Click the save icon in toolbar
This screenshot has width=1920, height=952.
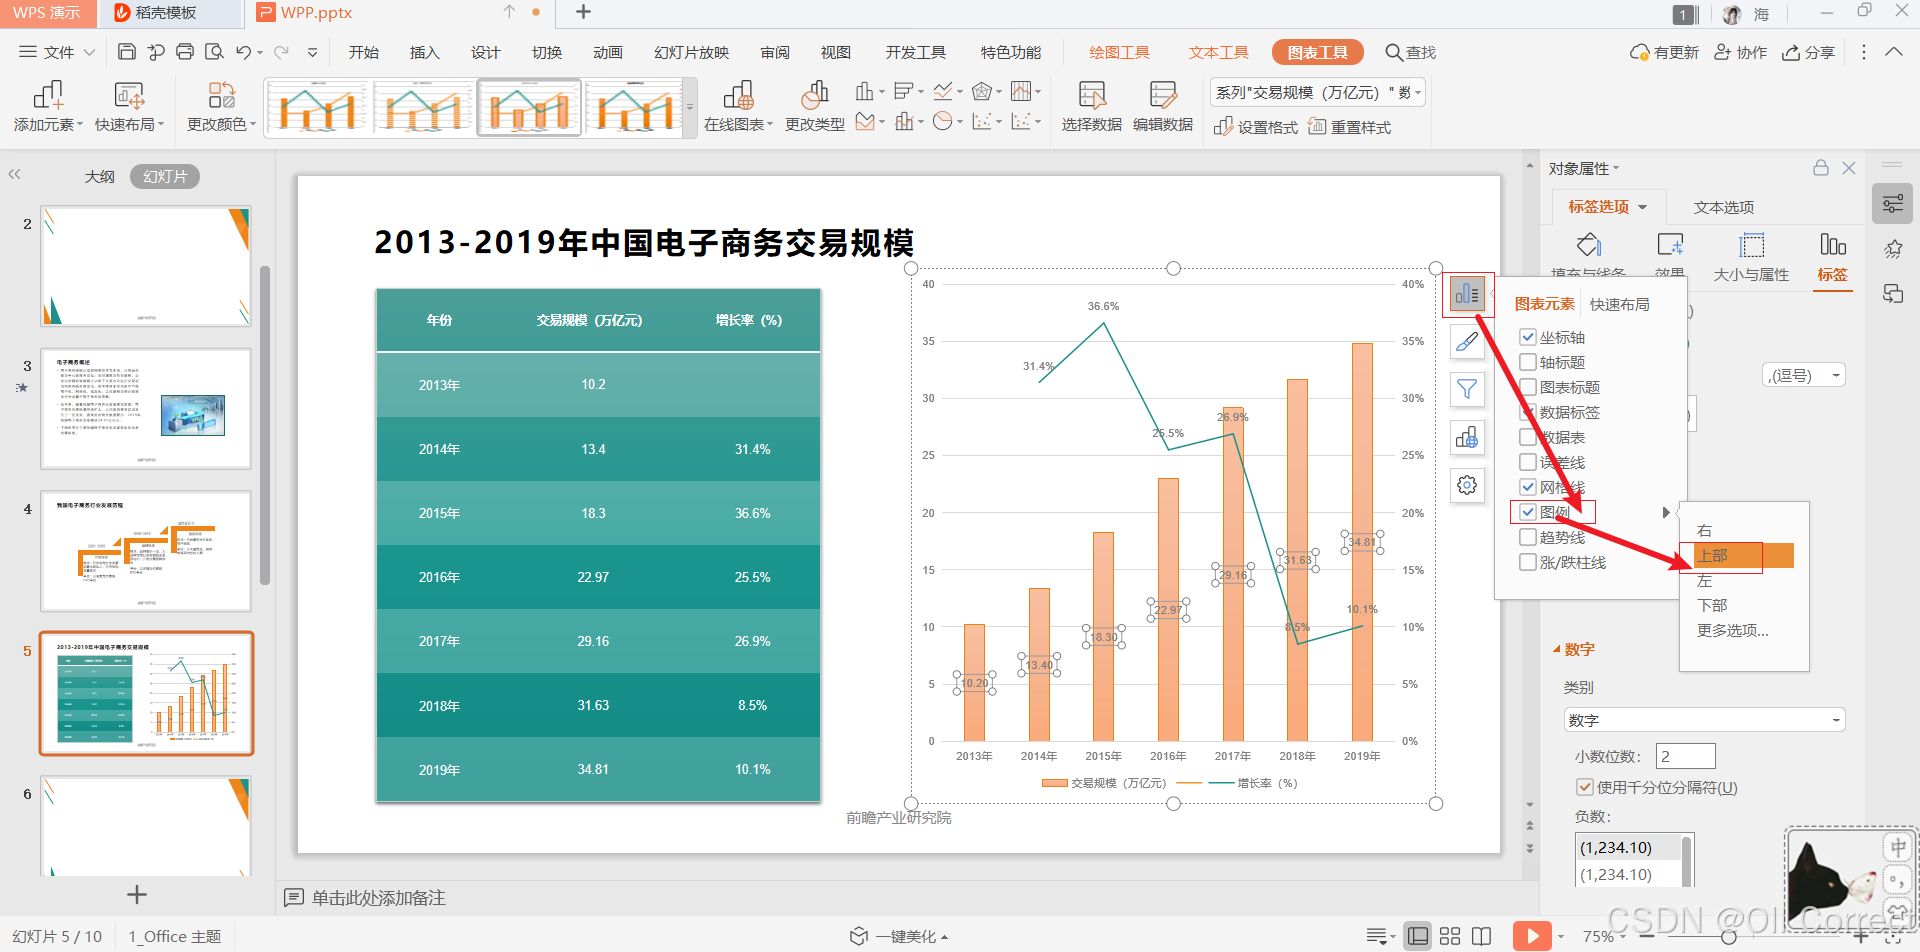(126, 52)
